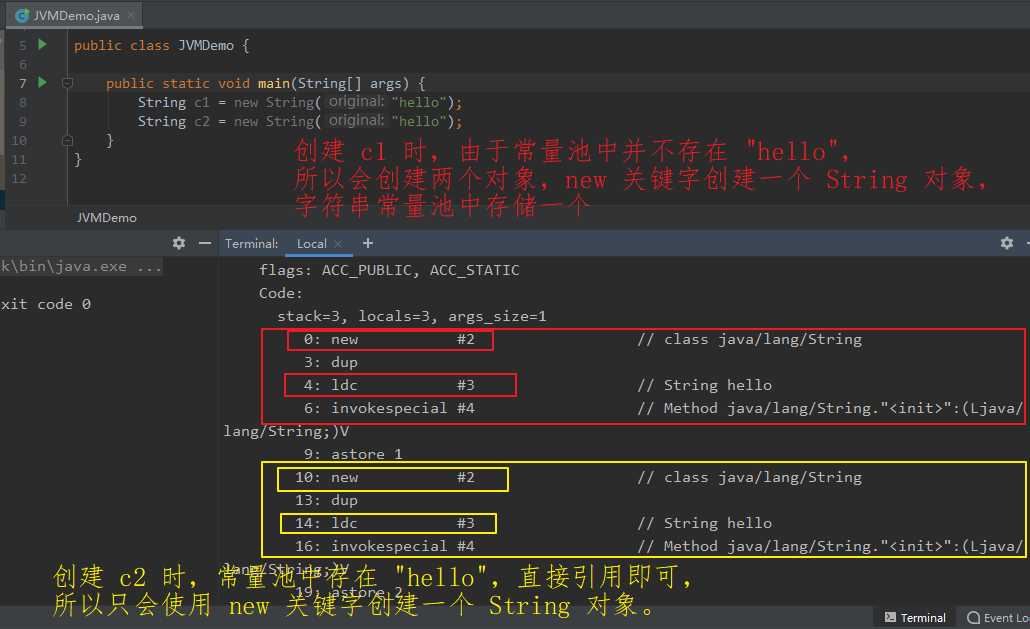Image resolution: width=1030 pixels, height=629 pixels.
Task: Click the java.exe command line in Run output
Action: (x=81, y=267)
